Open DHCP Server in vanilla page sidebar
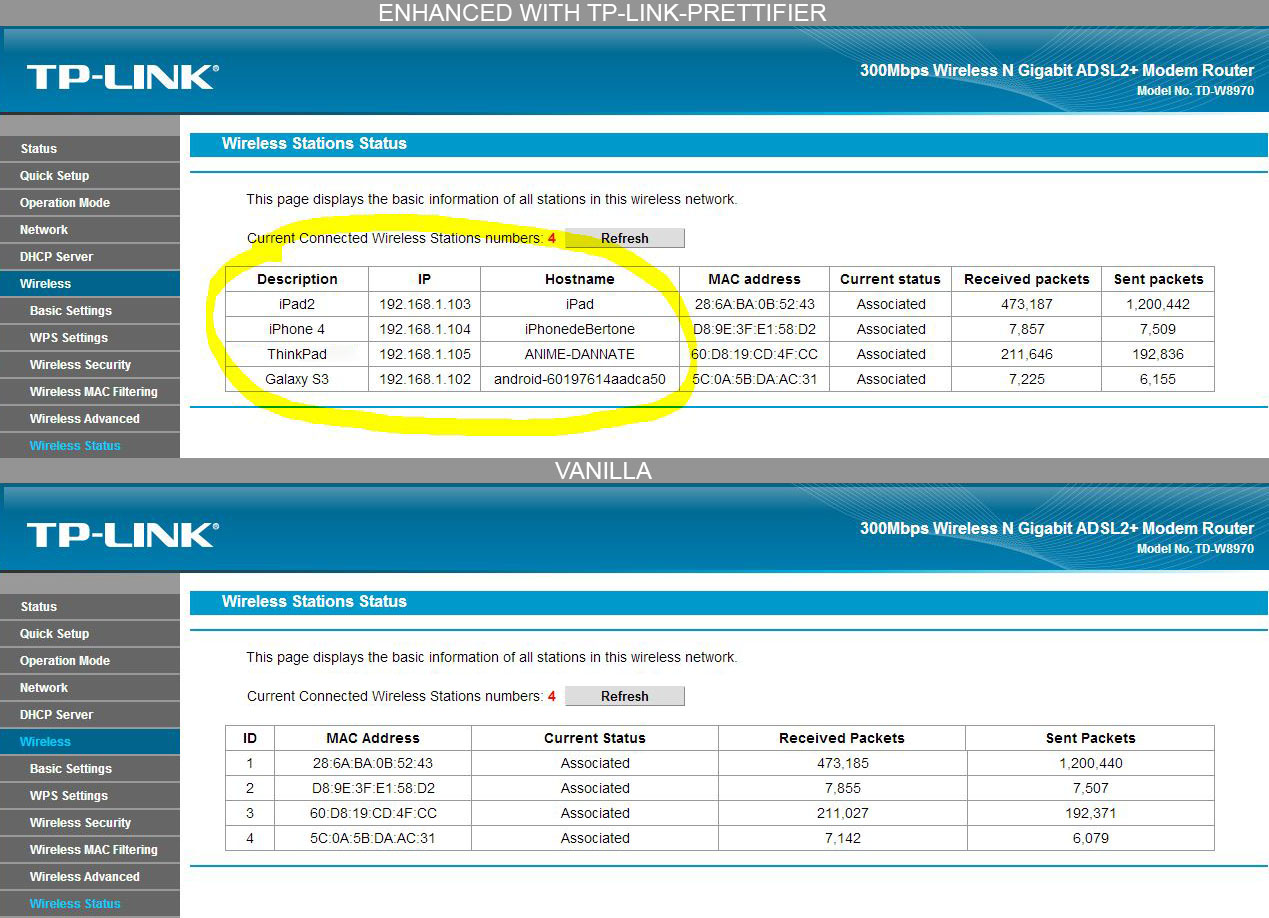The height and width of the screenshot is (918, 1269). tap(90, 715)
